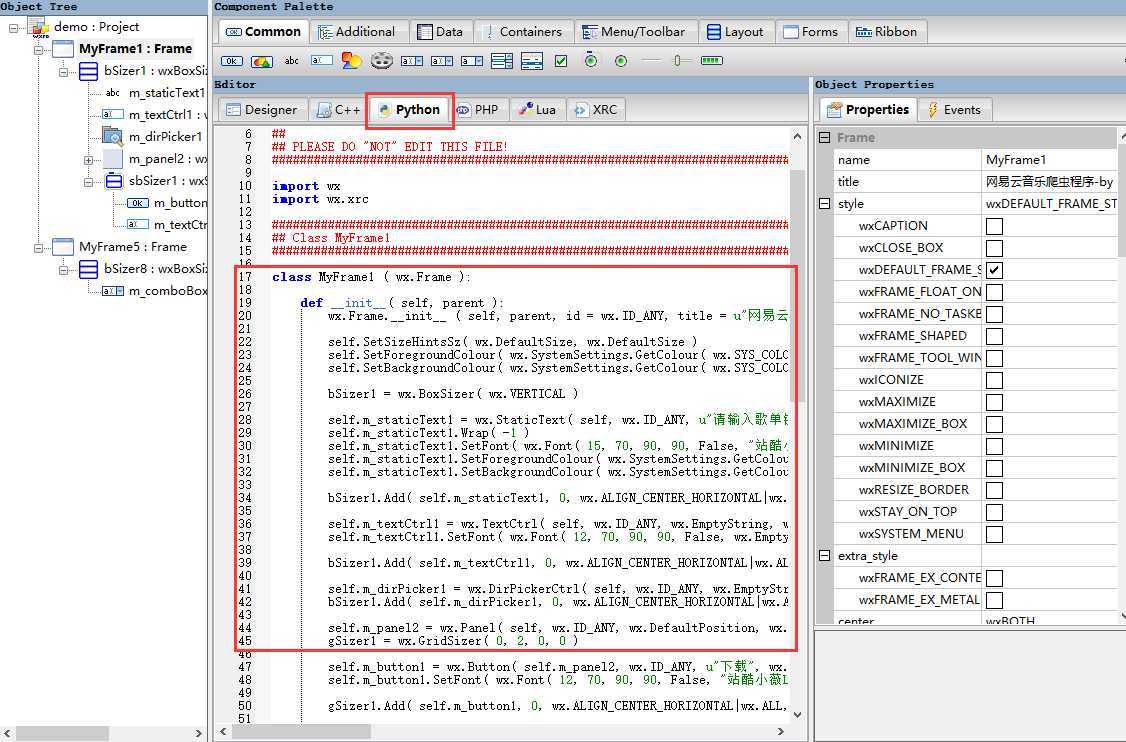Viewport: 1126px width, 742px height.
Task: Switch to the Data palette tab
Action: click(x=439, y=32)
